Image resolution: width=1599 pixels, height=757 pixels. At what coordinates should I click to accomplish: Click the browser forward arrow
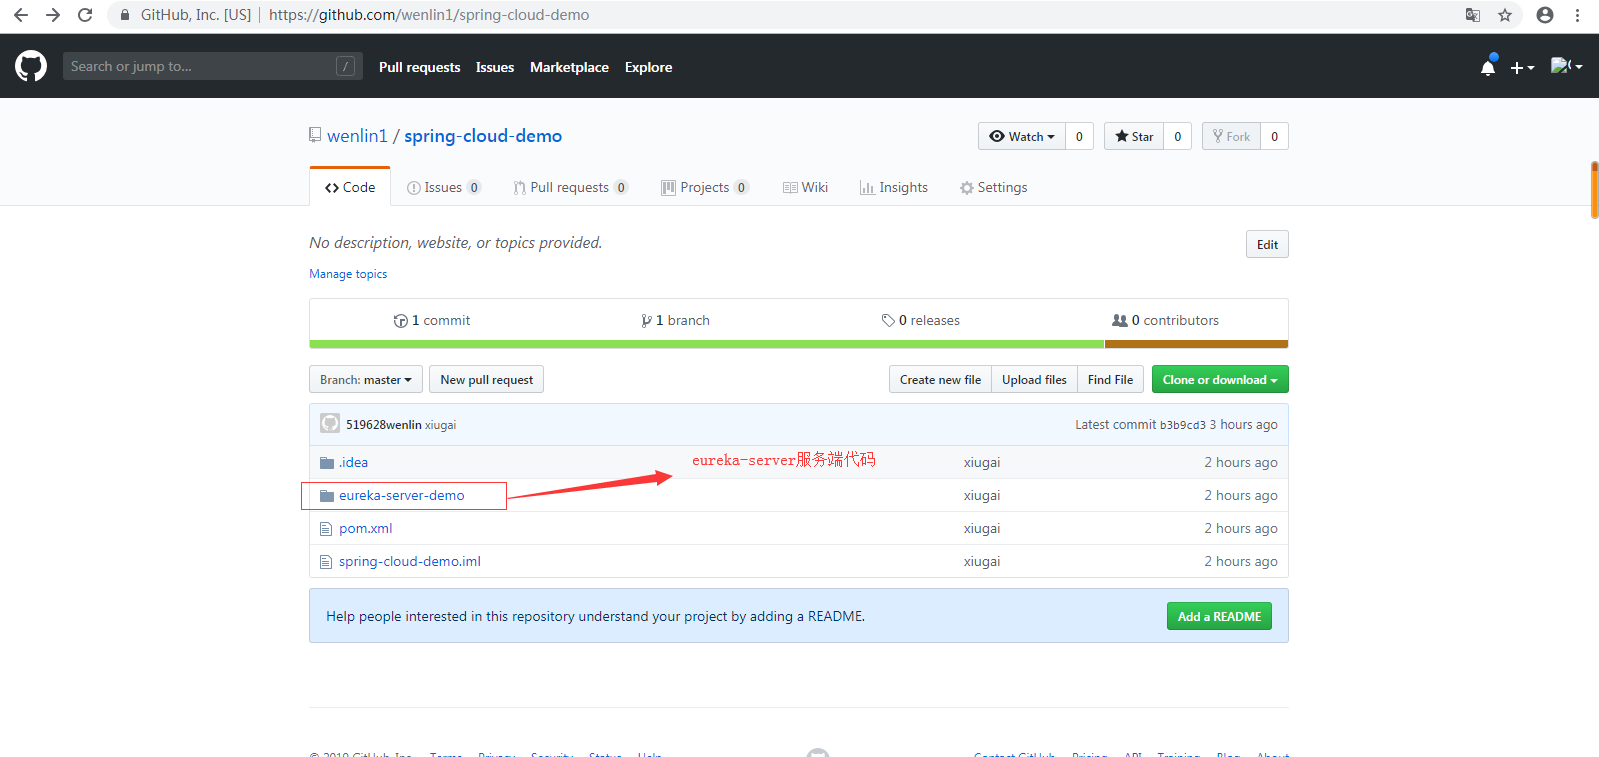click(x=53, y=15)
